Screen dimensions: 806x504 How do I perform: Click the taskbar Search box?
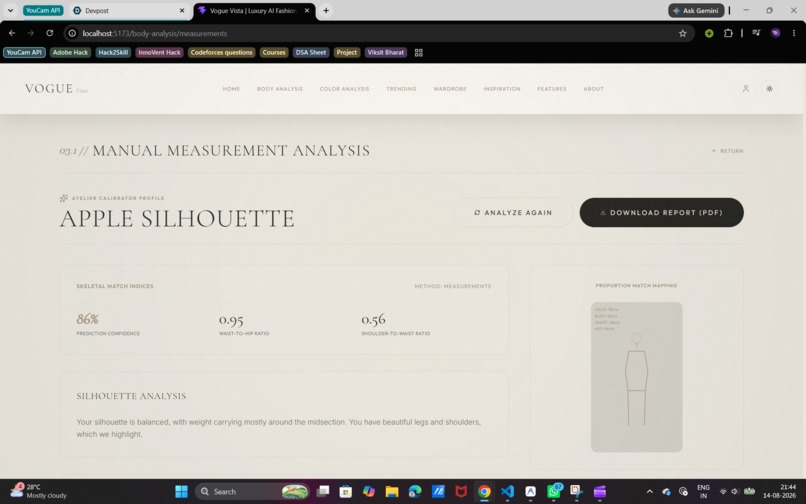pyautogui.click(x=252, y=491)
